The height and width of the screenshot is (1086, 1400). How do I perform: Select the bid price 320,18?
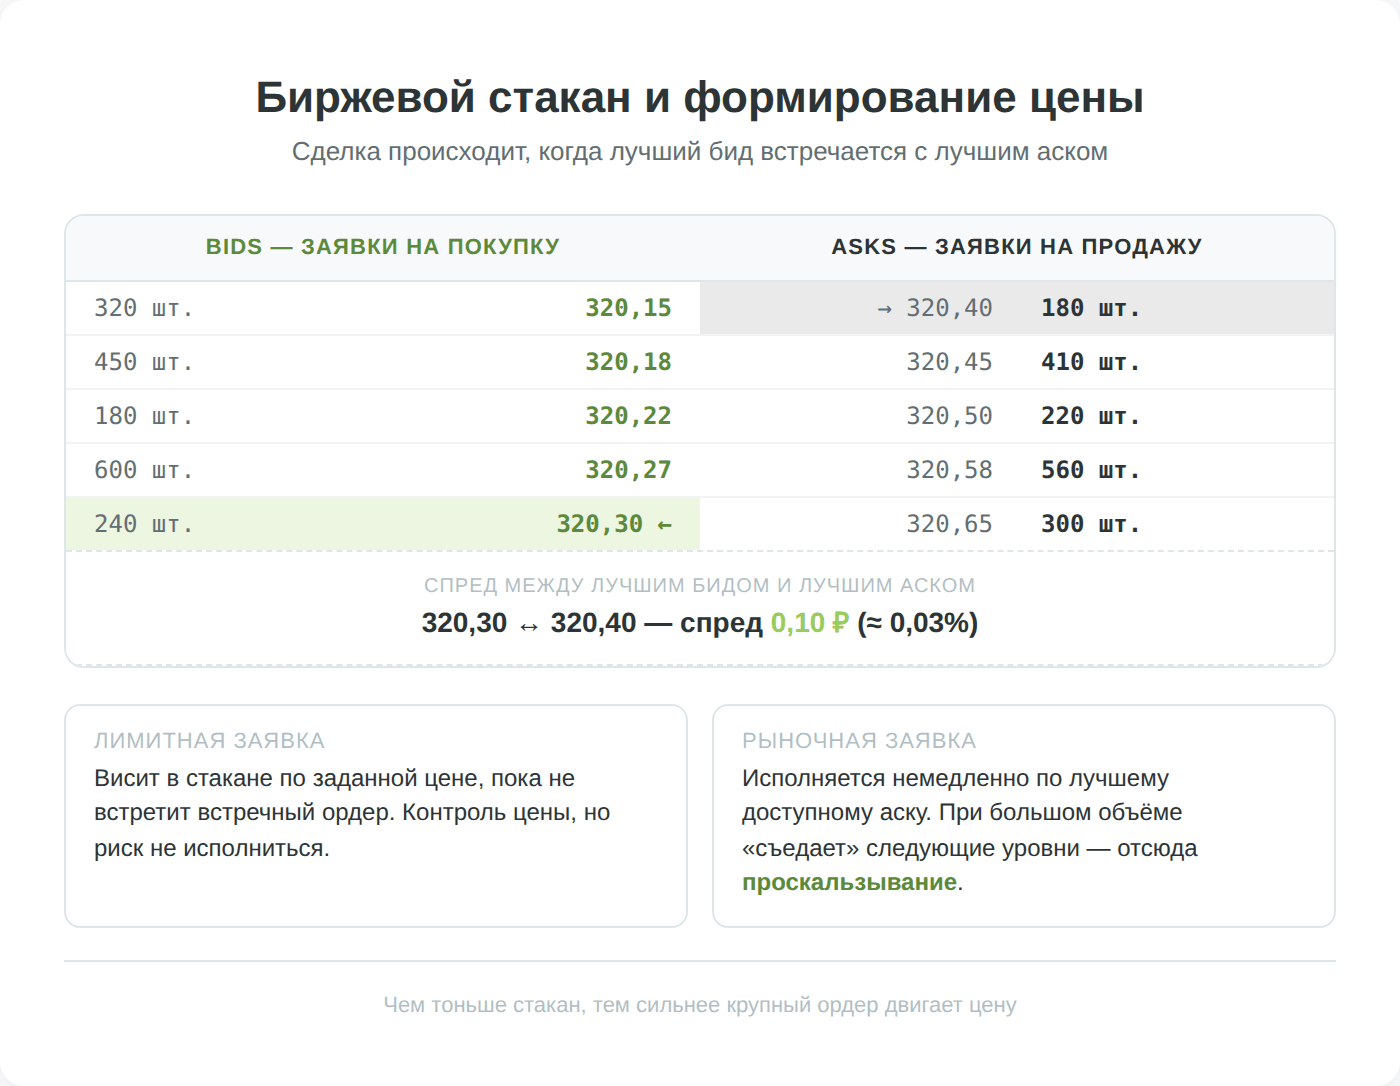[x=628, y=362]
